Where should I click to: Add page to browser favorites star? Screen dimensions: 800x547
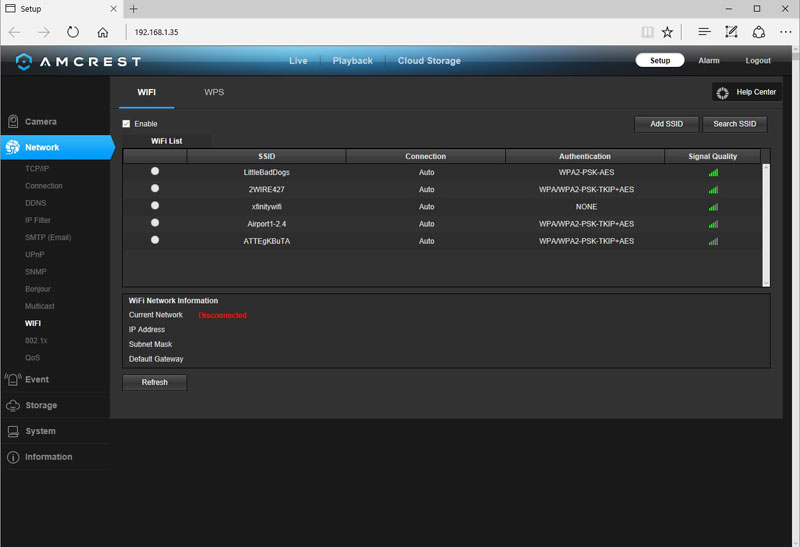click(667, 32)
